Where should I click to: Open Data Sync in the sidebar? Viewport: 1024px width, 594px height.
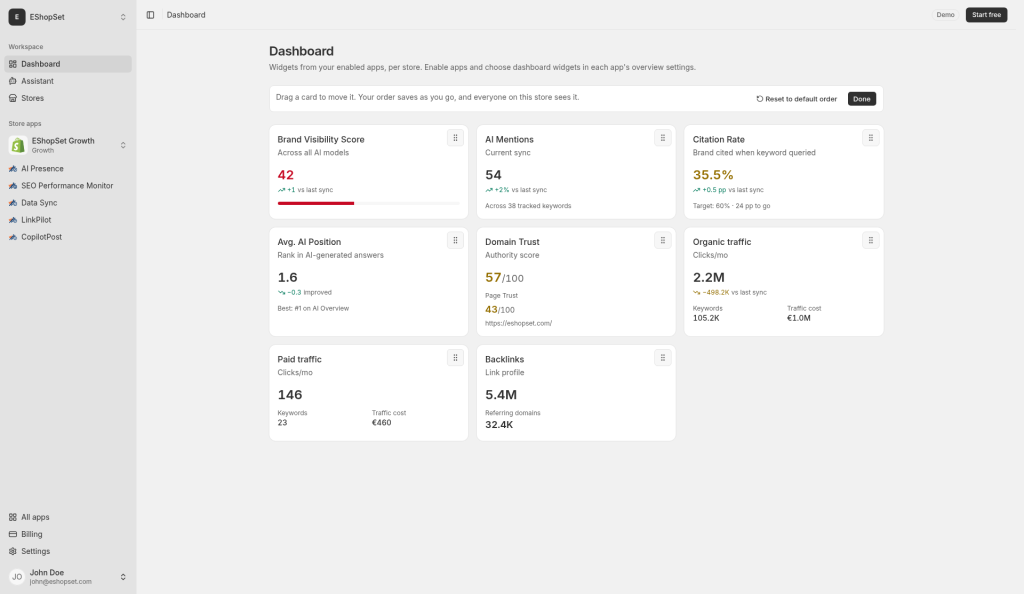point(68,203)
